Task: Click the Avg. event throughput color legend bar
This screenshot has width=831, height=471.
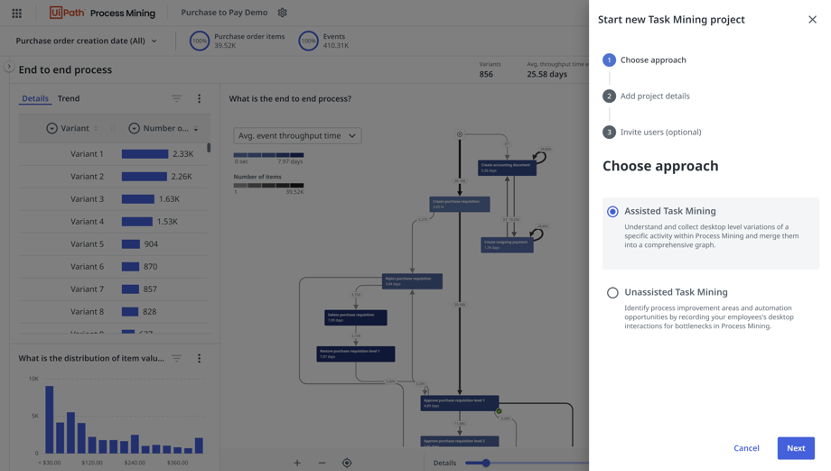Action: (269, 155)
